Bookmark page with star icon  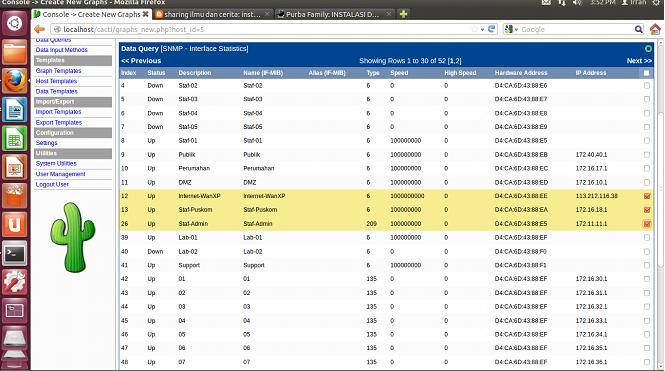pyautogui.click(x=474, y=29)
